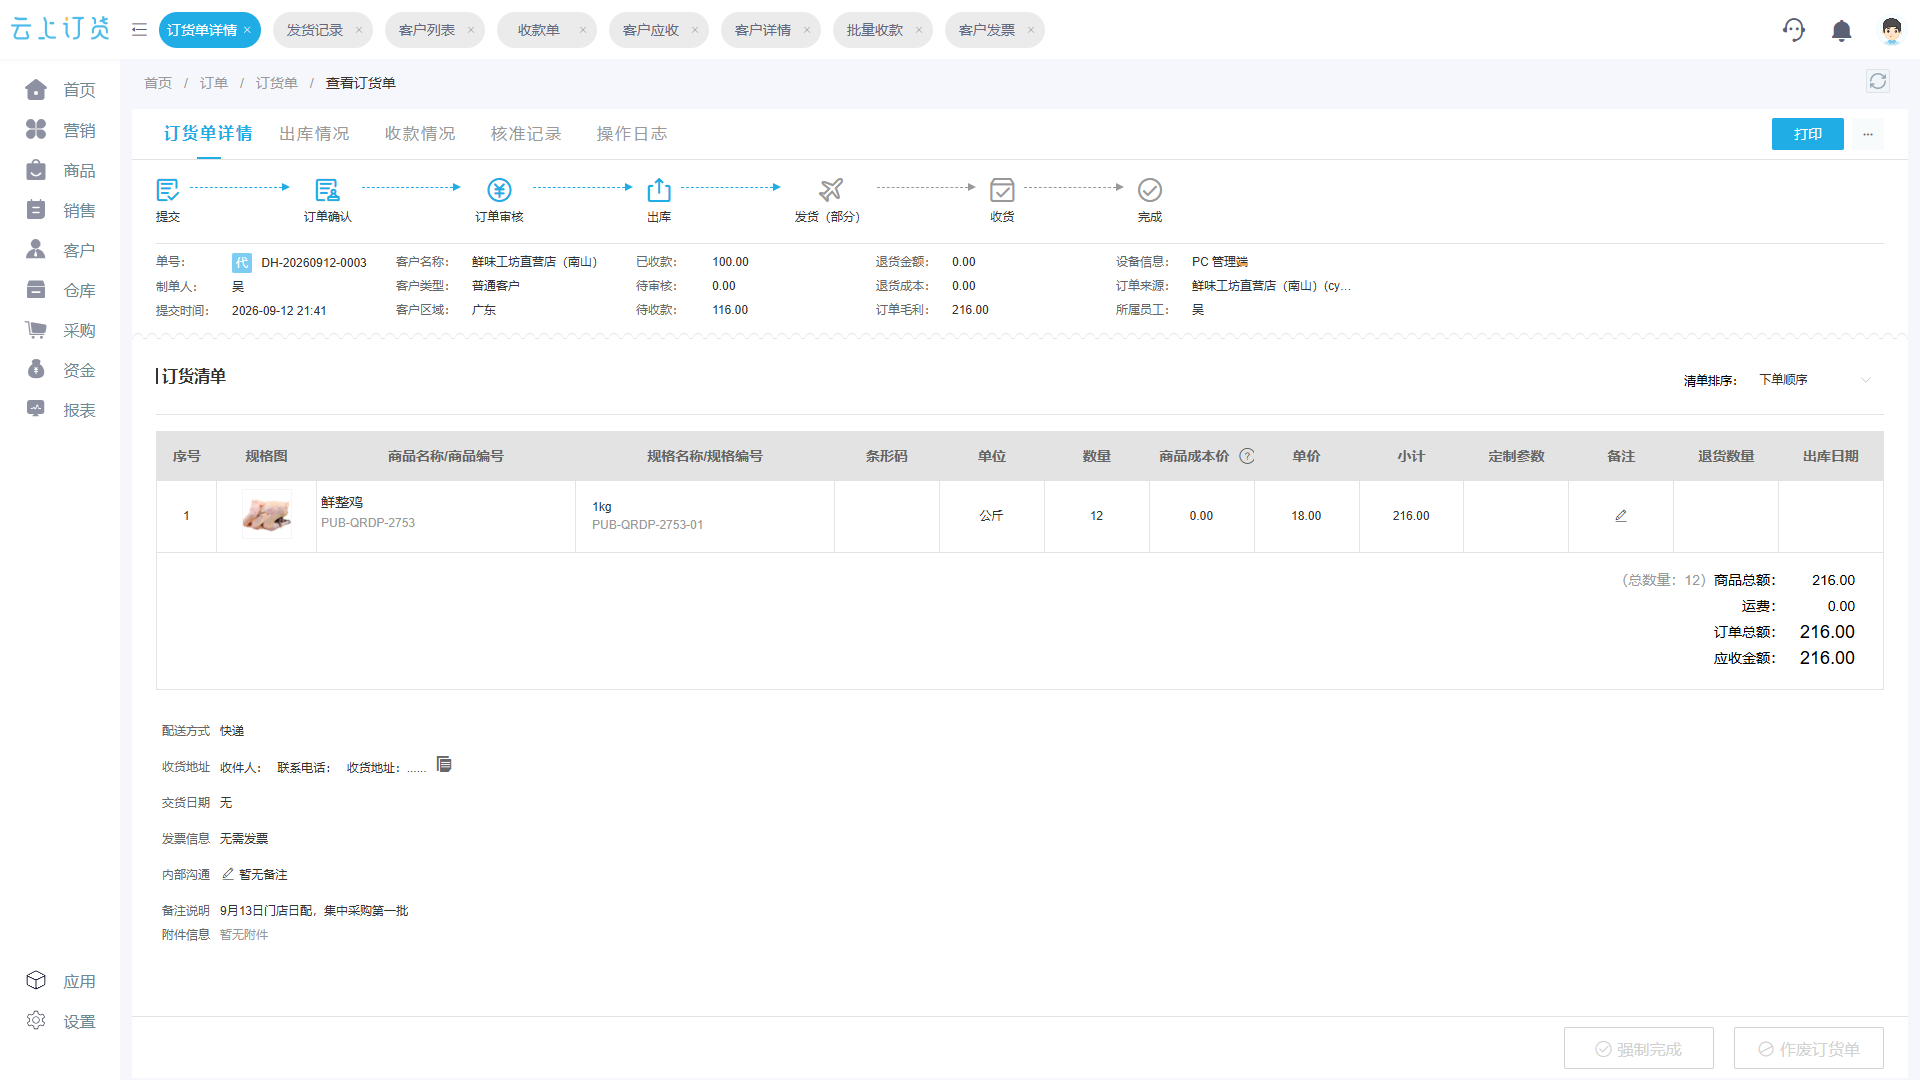Open 营销 in the sidebar
This screenshot has width=1920, height=1080.
click(x=60, y=130)
